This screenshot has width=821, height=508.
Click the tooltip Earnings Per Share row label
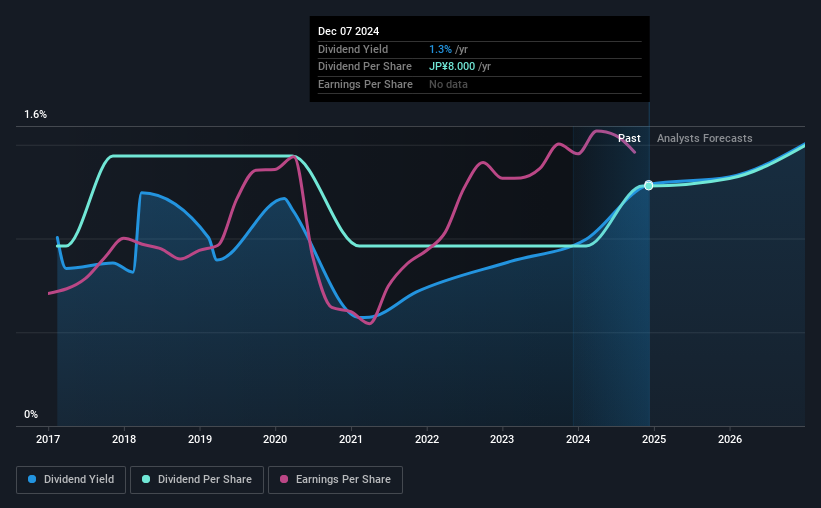365,84
